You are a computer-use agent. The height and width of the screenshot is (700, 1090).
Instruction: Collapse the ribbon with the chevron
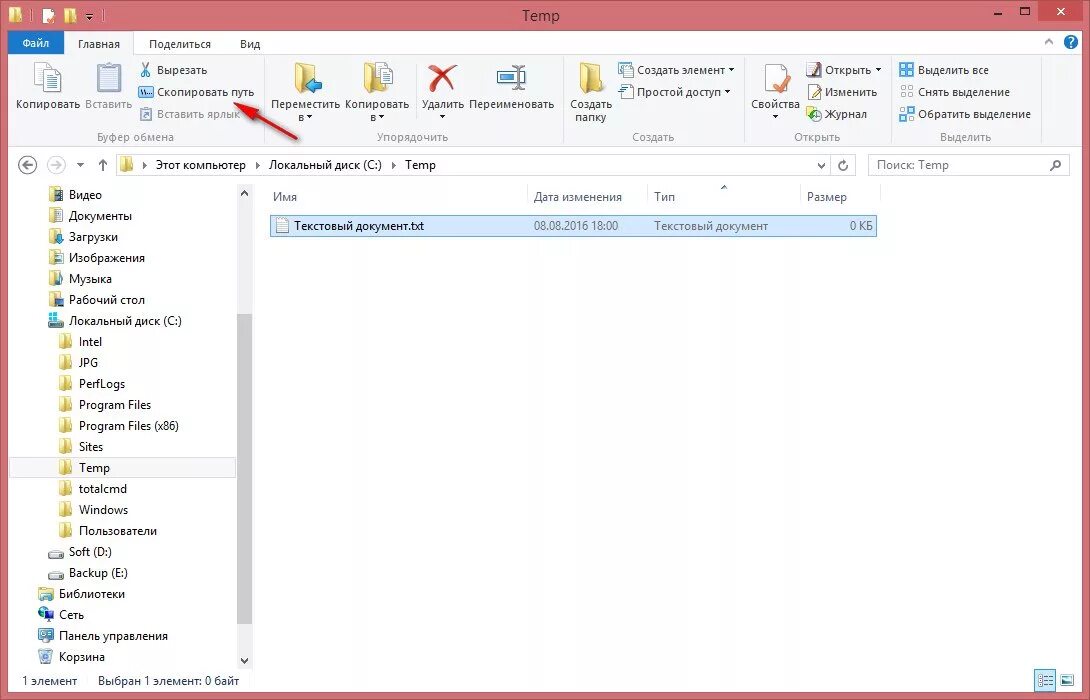[1048, 42]
